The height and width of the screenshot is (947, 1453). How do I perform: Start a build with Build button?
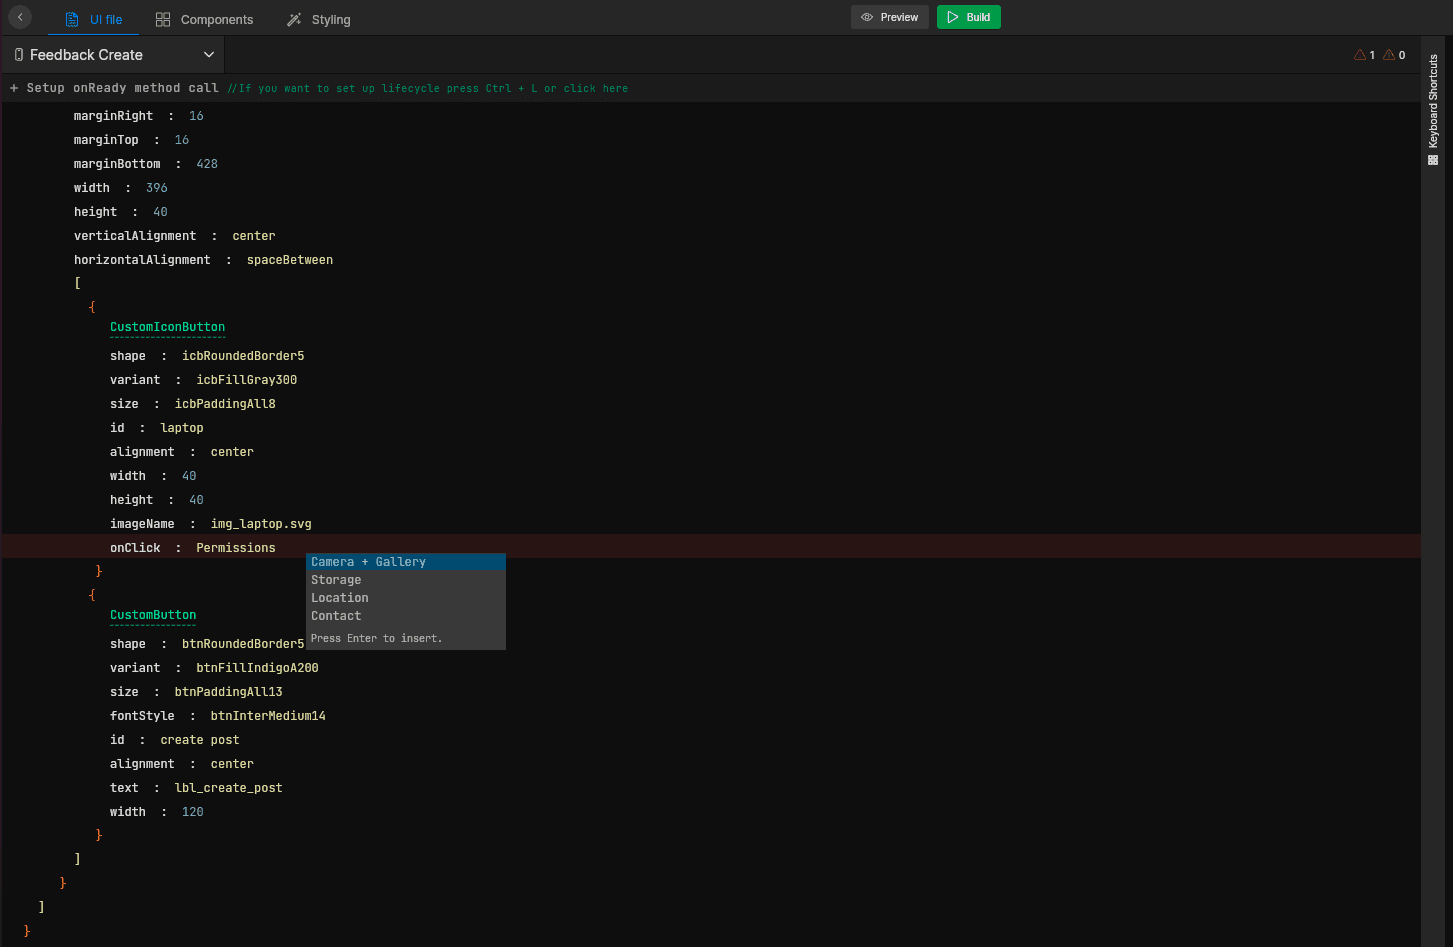pyautogui.click(x=968, y=17)
